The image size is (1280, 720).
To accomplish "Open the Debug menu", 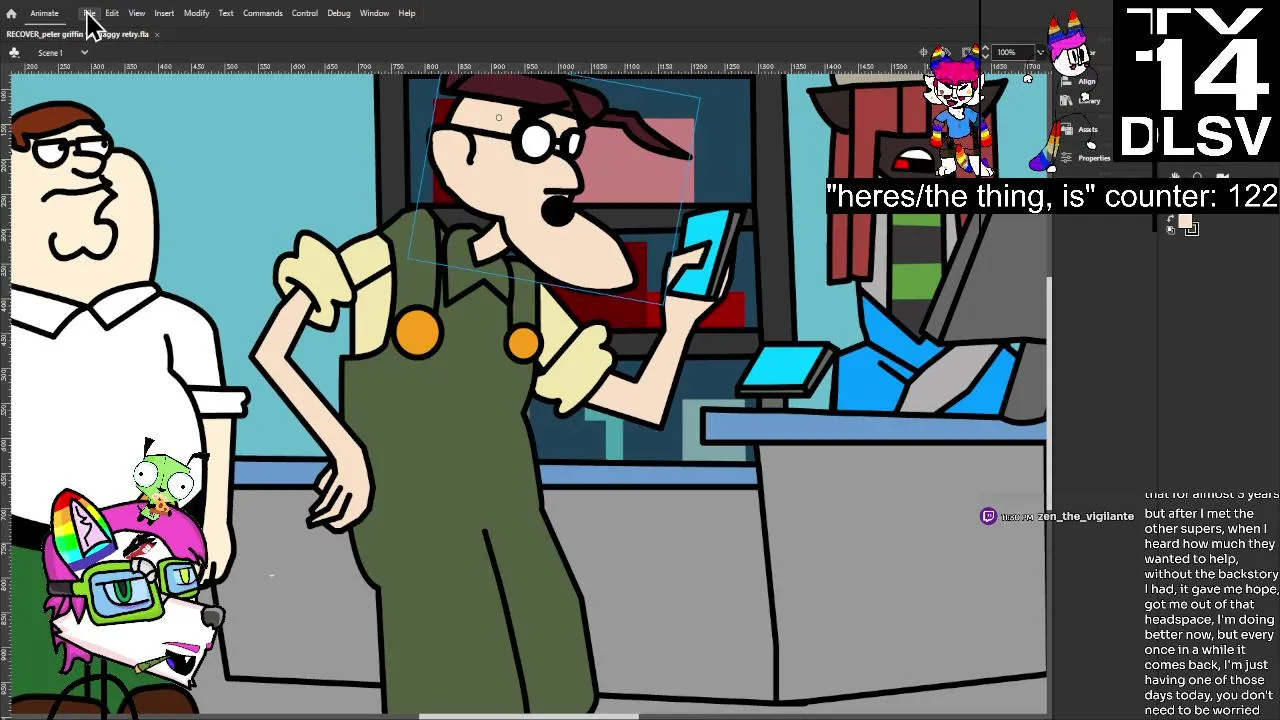I will (x=339, y=13).
